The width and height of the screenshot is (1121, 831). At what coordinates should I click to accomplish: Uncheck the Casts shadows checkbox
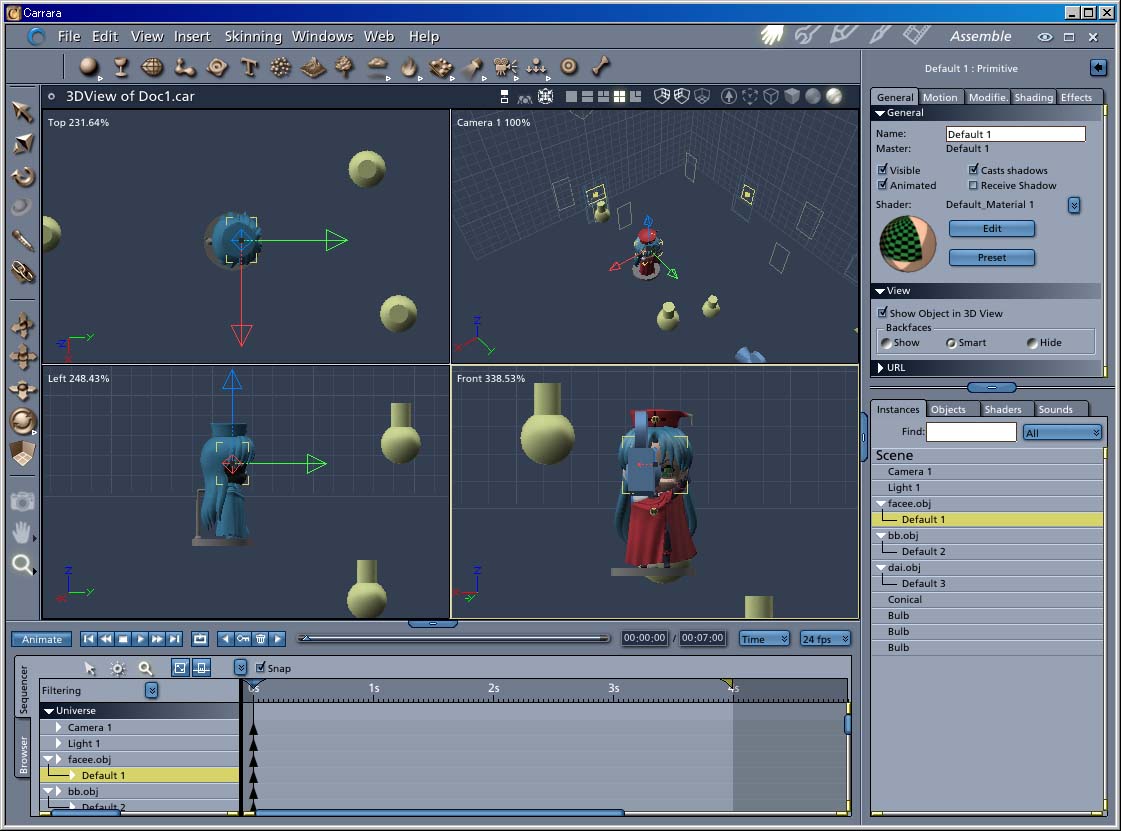pyautogui.click(x=974, y=170)
